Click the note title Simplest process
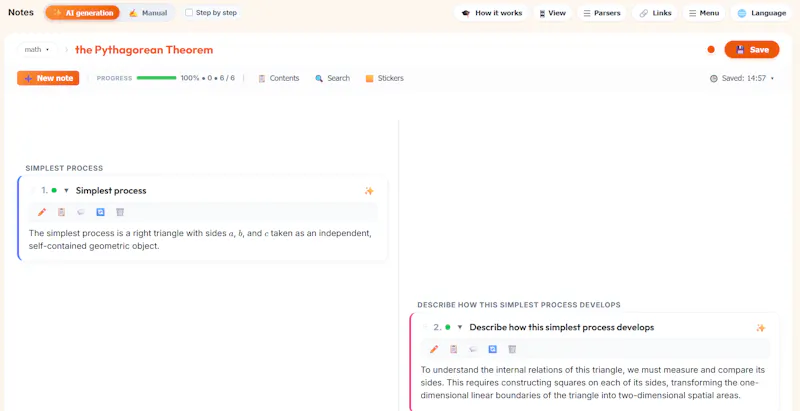Screen dimensions: 800x411 111,191
